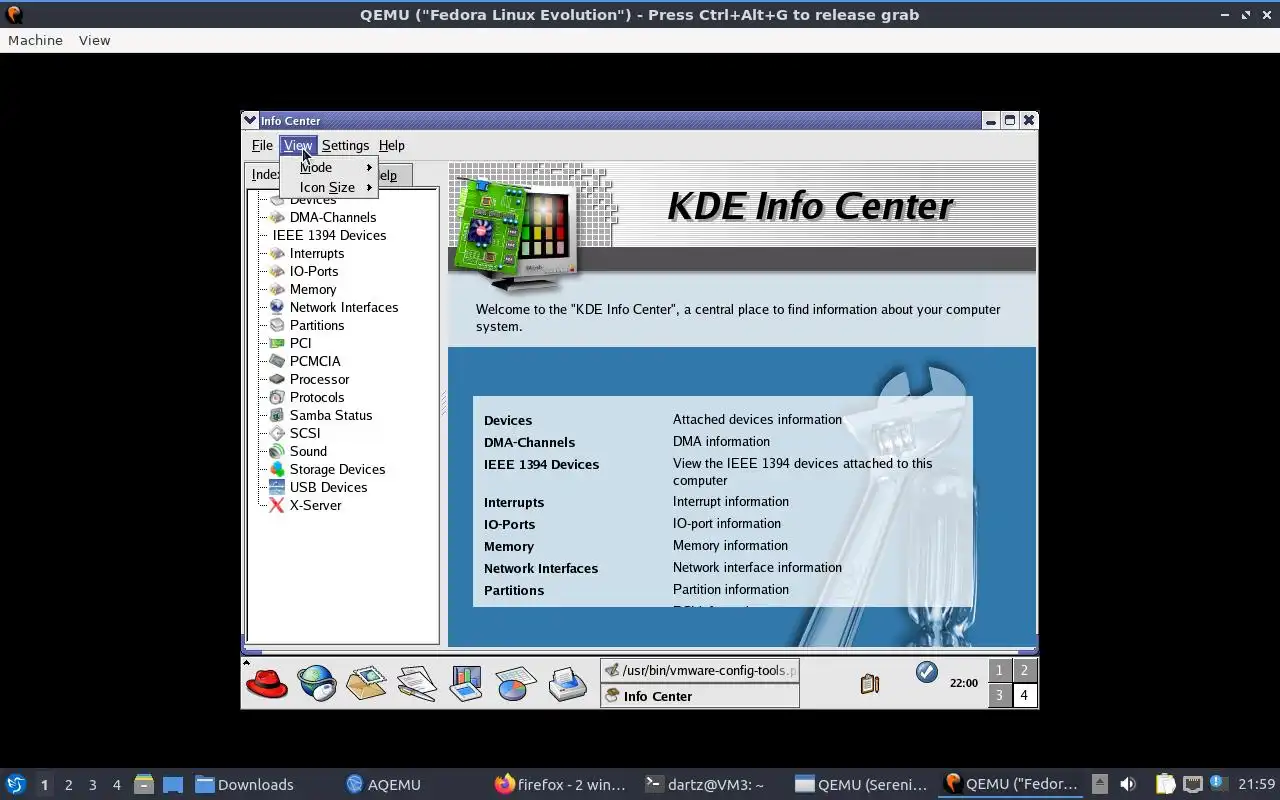
Task: Click the panel hide arrow button
Action: click(246, 662)
